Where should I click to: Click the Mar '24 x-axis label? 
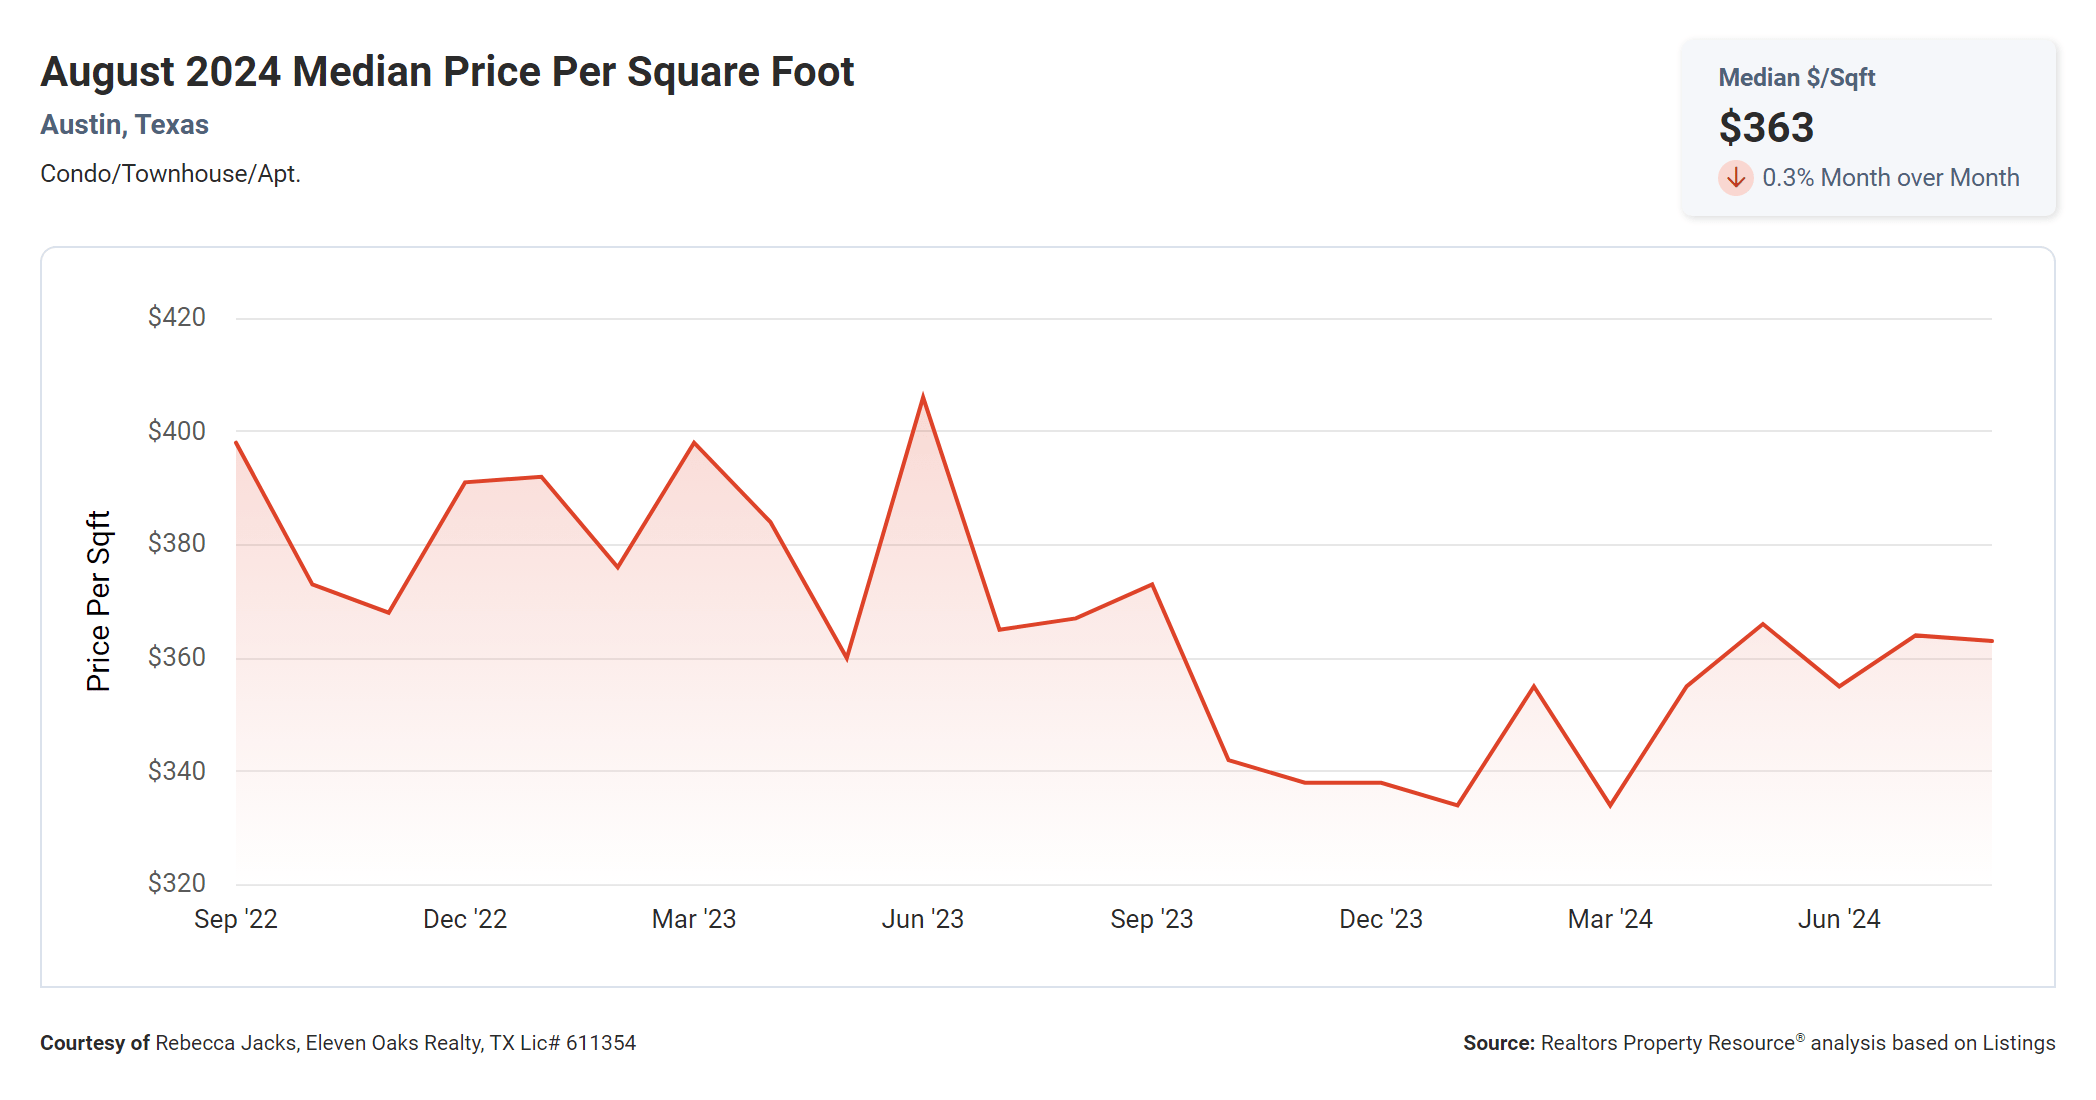pyautogui.click(x=1609, y=919)
